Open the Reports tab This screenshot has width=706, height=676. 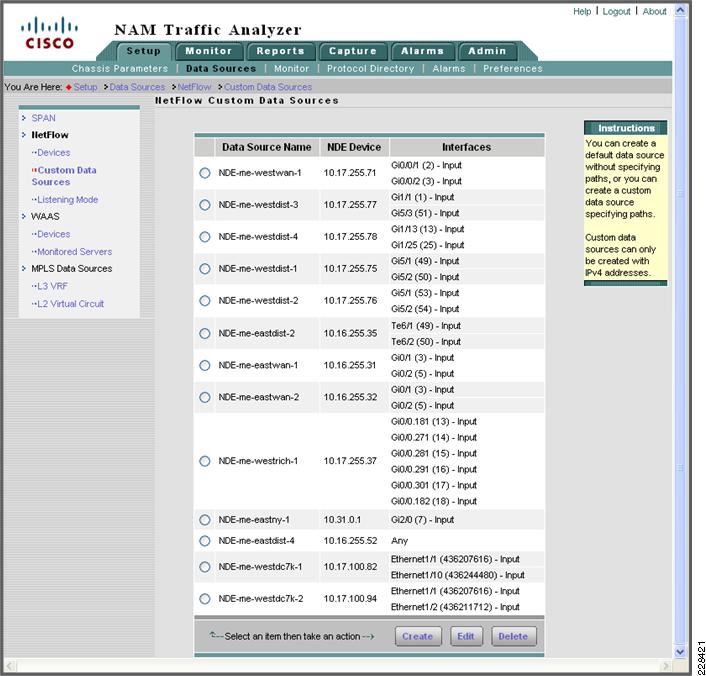281,51
